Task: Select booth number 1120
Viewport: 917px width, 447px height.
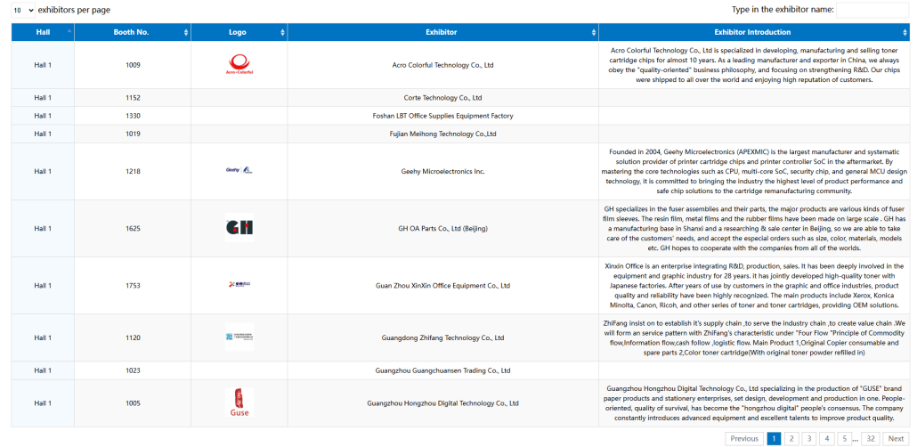Action: [x=133, y=338]
